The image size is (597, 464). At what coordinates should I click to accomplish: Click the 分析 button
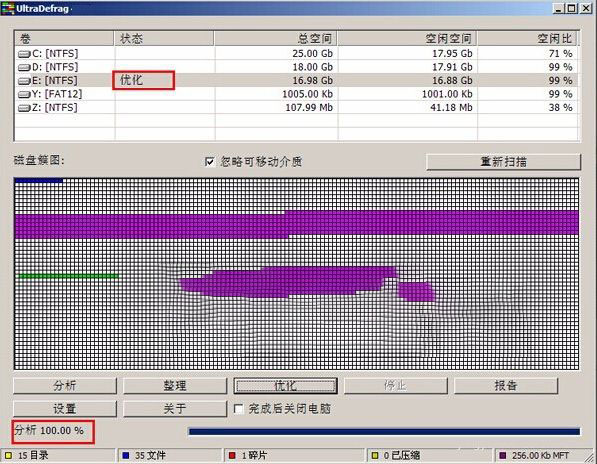pyautogui.click(x=65, y=386)
